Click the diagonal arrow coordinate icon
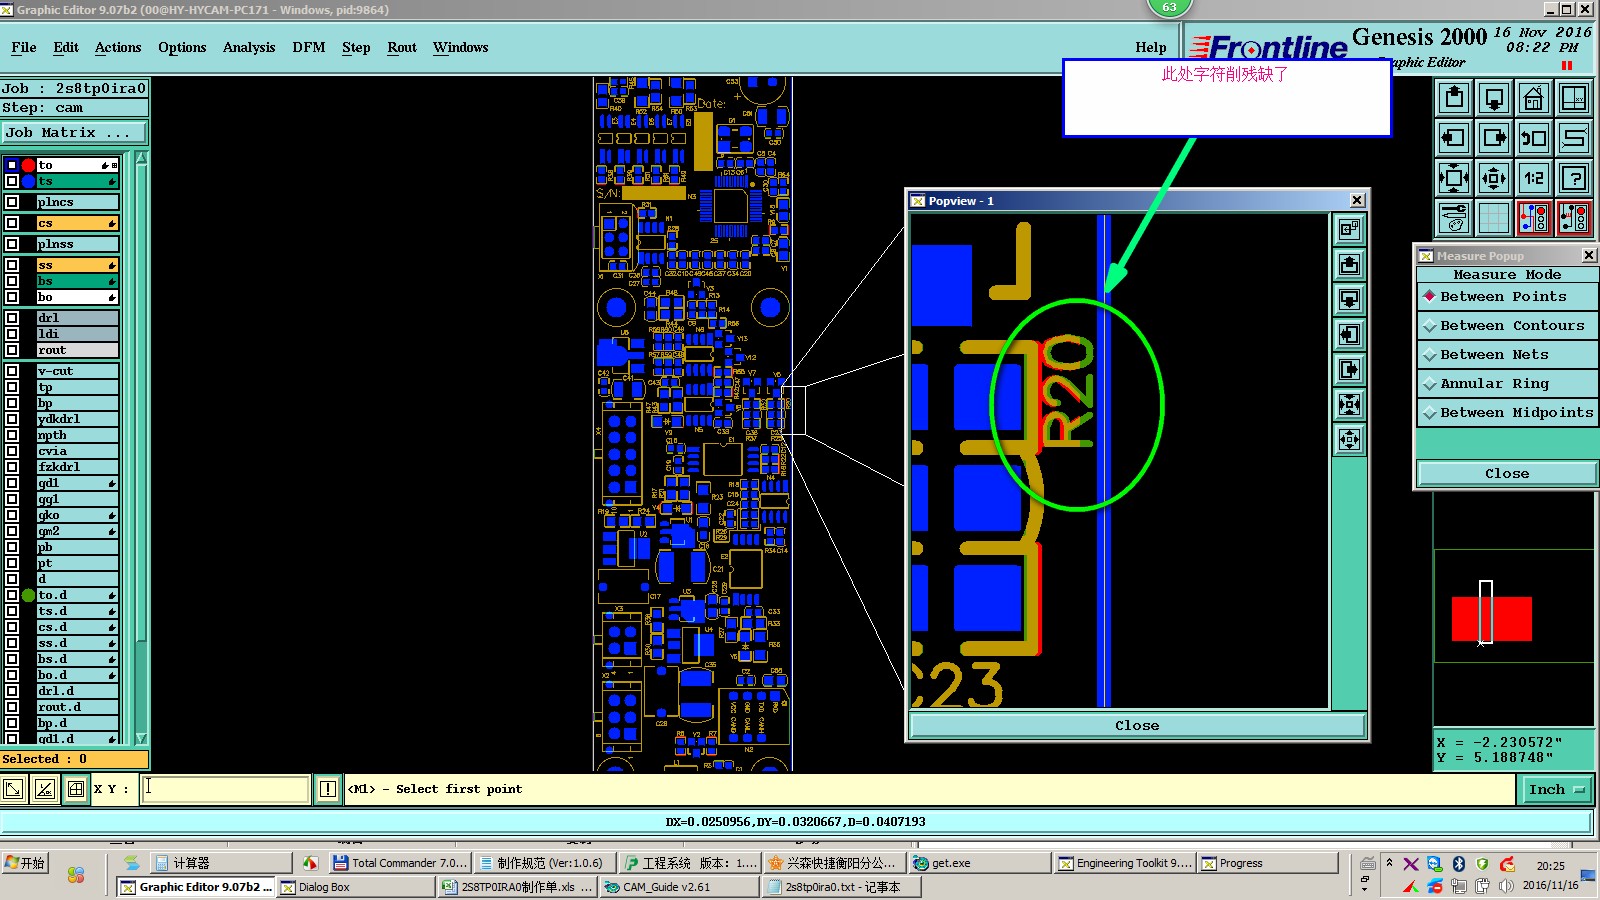 tap(13, 789)
